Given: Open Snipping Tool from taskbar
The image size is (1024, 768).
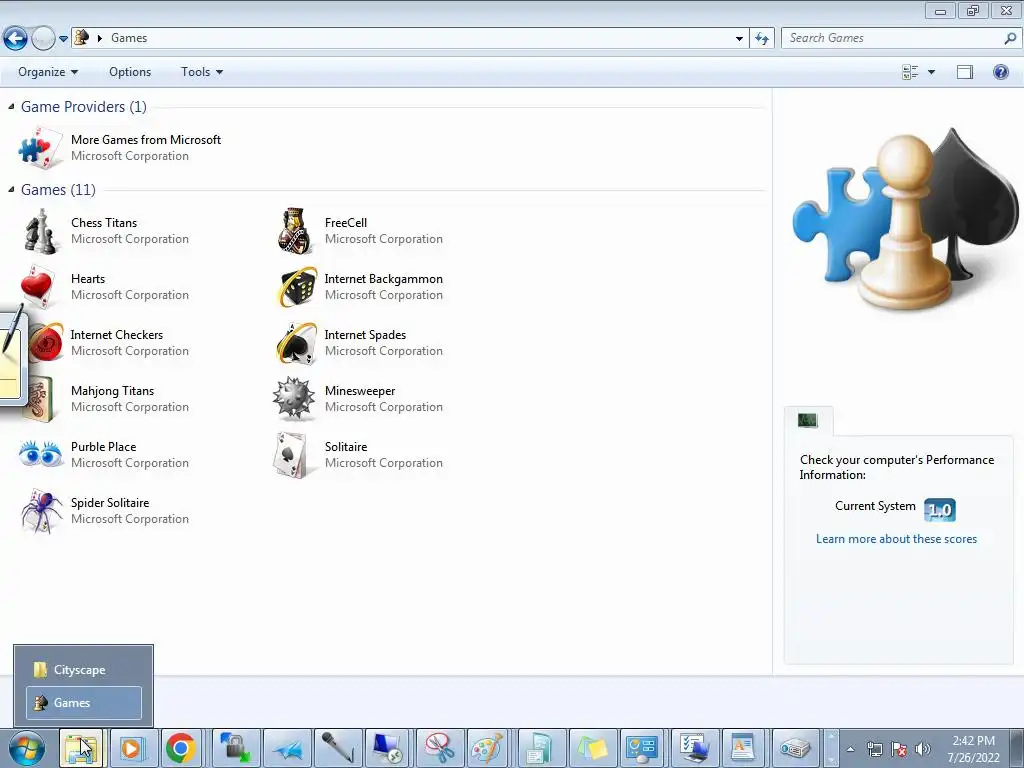Looking at the screenshot, I should tap(440, 748).
